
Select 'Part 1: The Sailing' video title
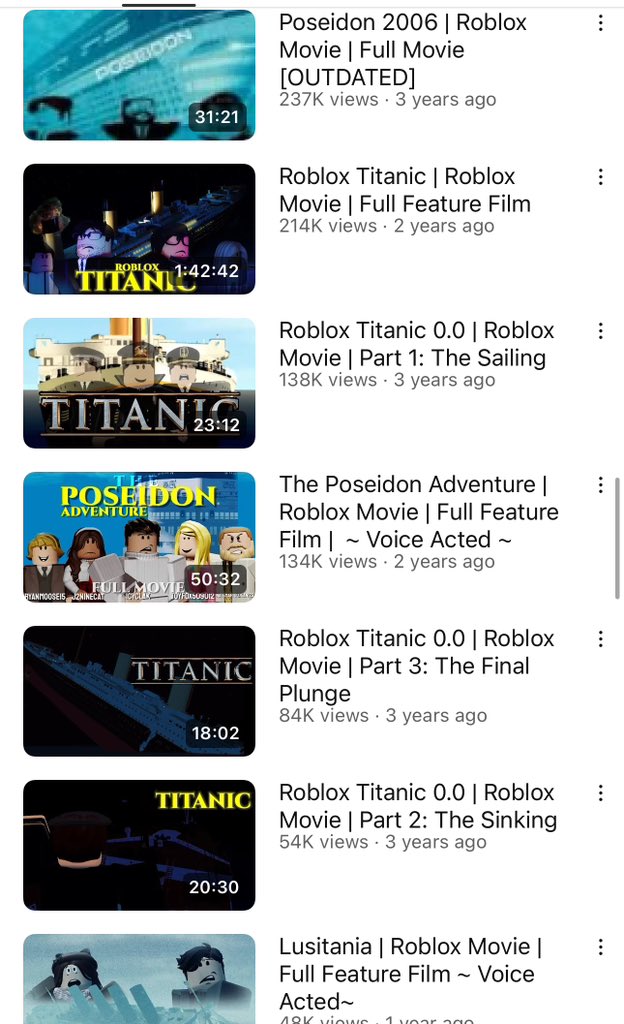416,344
